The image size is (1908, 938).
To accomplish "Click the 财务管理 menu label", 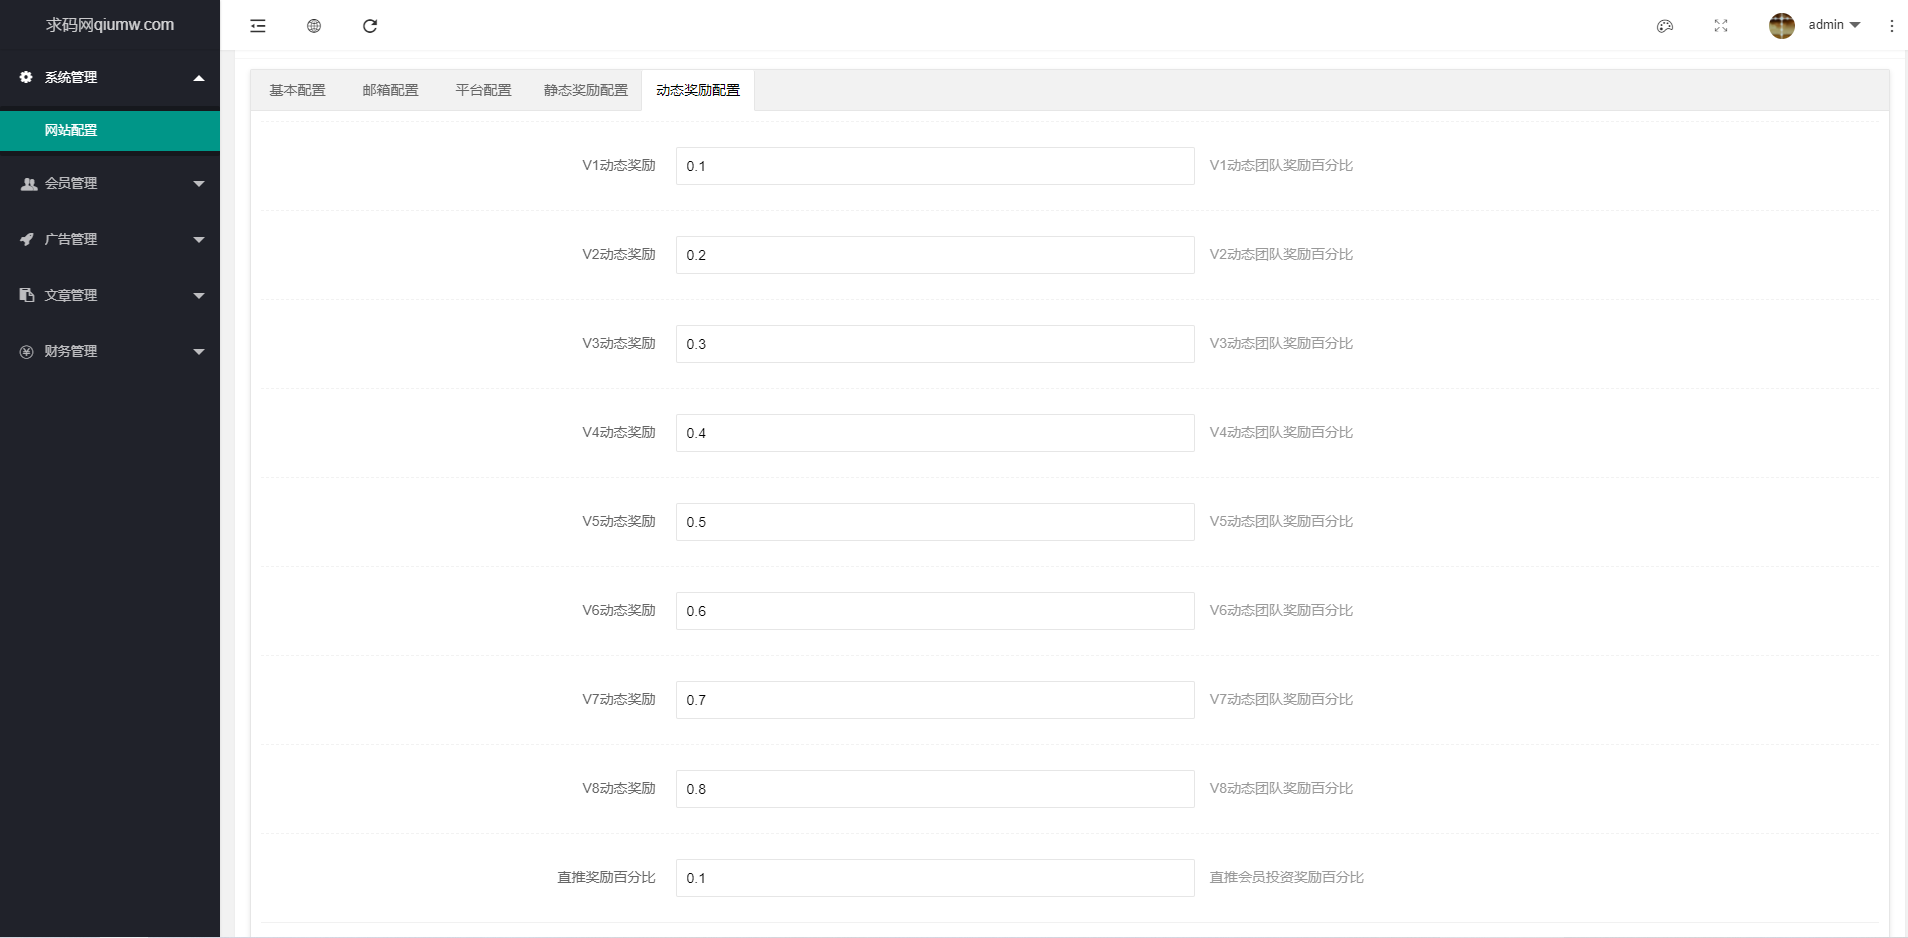I will coord(71,351).
